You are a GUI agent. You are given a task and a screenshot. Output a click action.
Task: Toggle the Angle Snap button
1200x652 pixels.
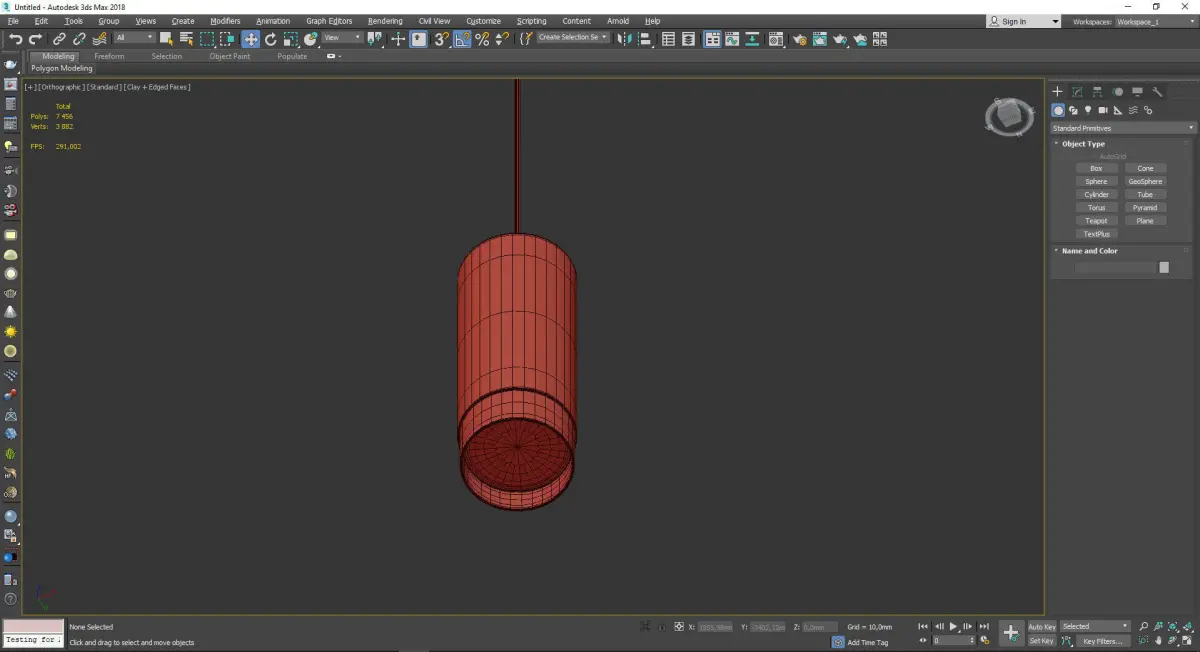click(x=462, y=39)
